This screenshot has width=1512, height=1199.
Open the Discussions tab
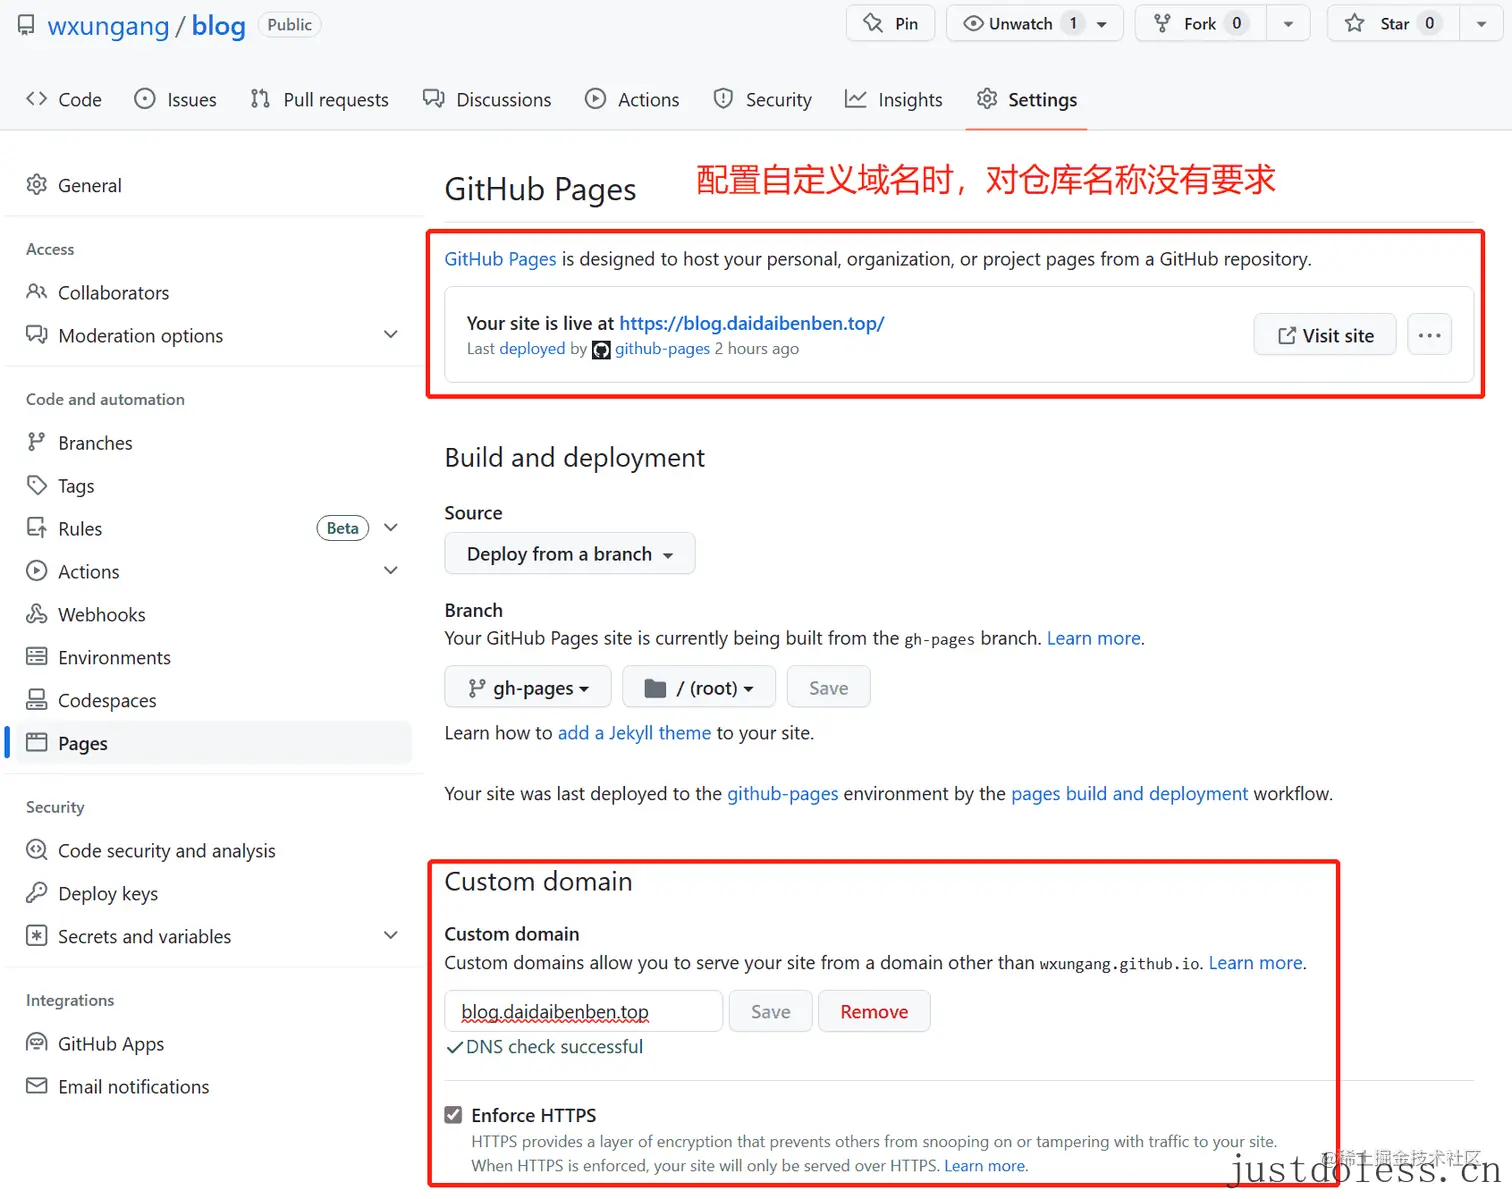(487, 99)
